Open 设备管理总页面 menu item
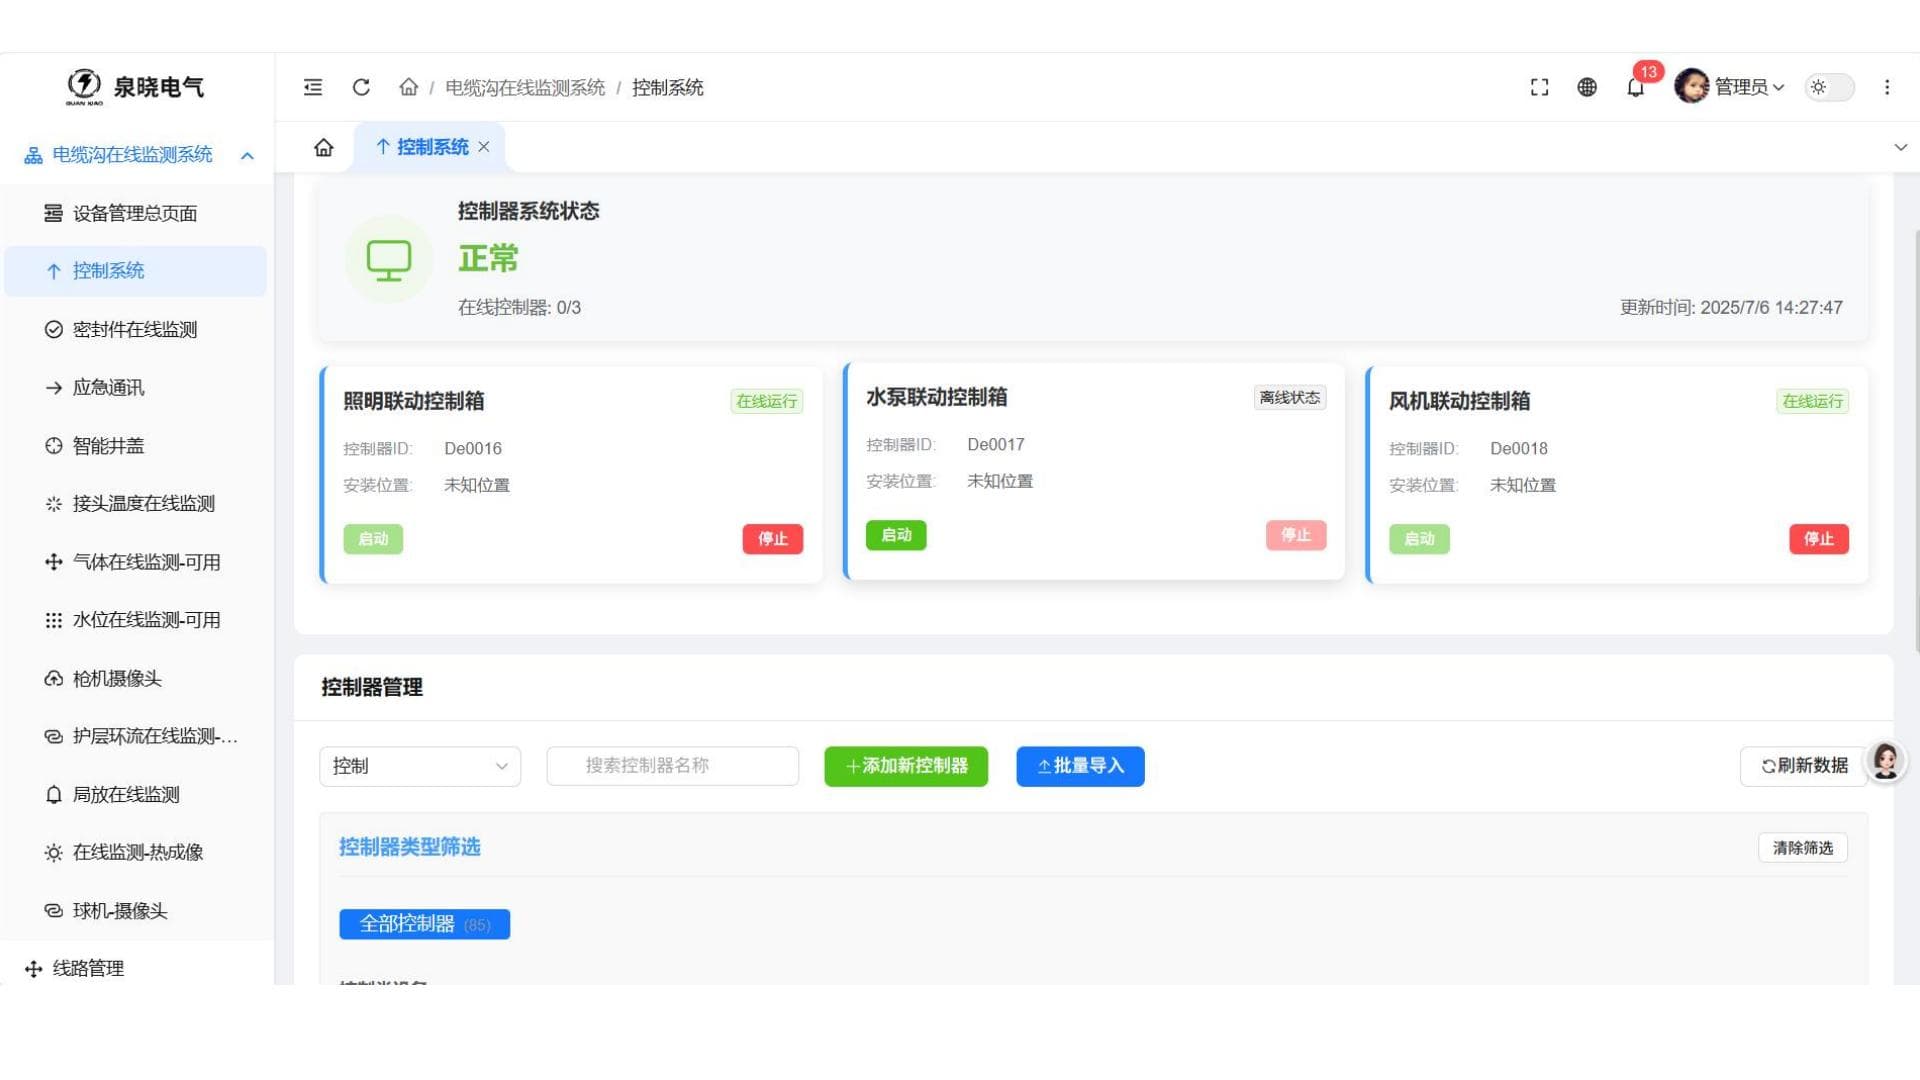The height and width of the screenshot is (1080, 1920). (x=135, y=213)
